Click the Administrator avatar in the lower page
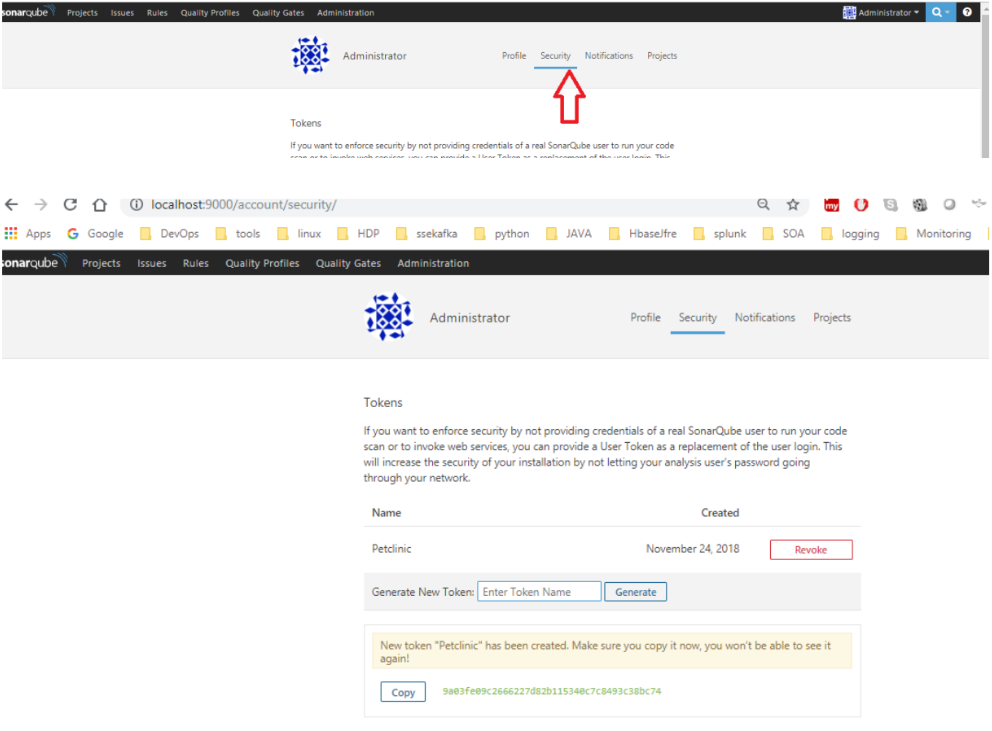The width and height of the screenshot is (992, 731). pyautogui.click(x=388, y=317)
